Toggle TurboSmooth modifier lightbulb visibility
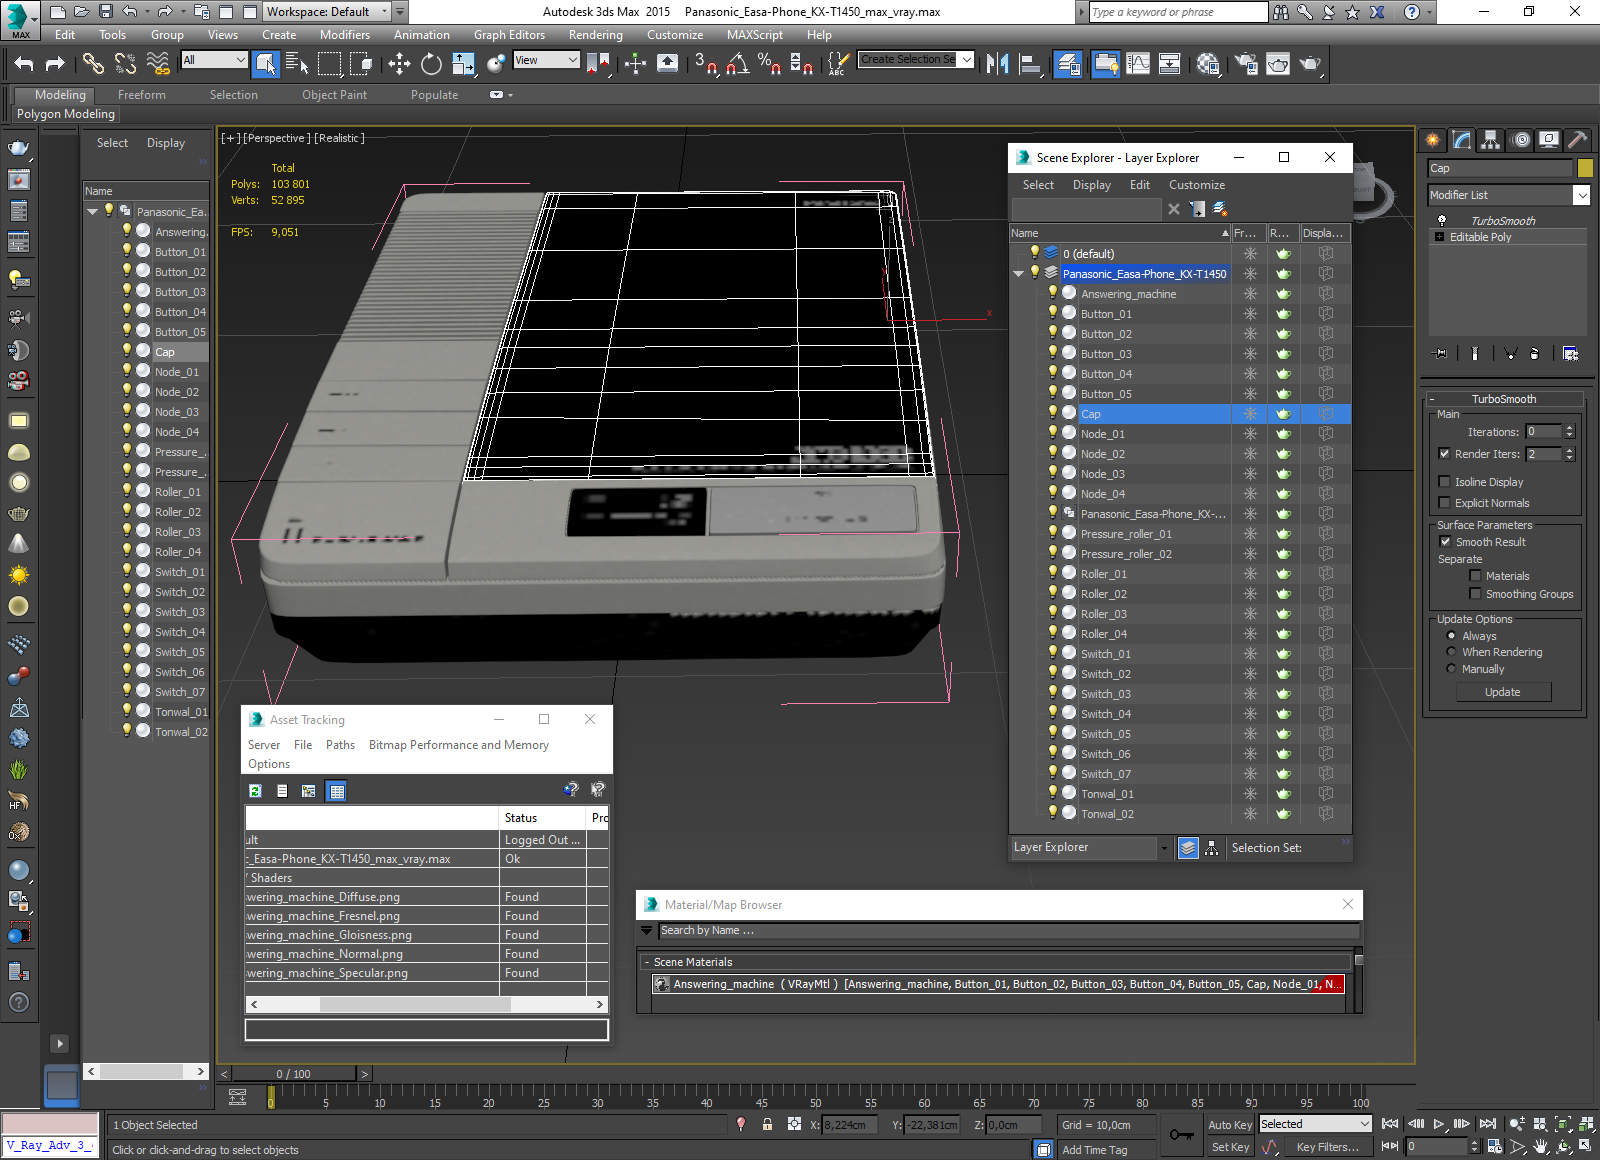1600x1160 pixels. pos(1441,220)
